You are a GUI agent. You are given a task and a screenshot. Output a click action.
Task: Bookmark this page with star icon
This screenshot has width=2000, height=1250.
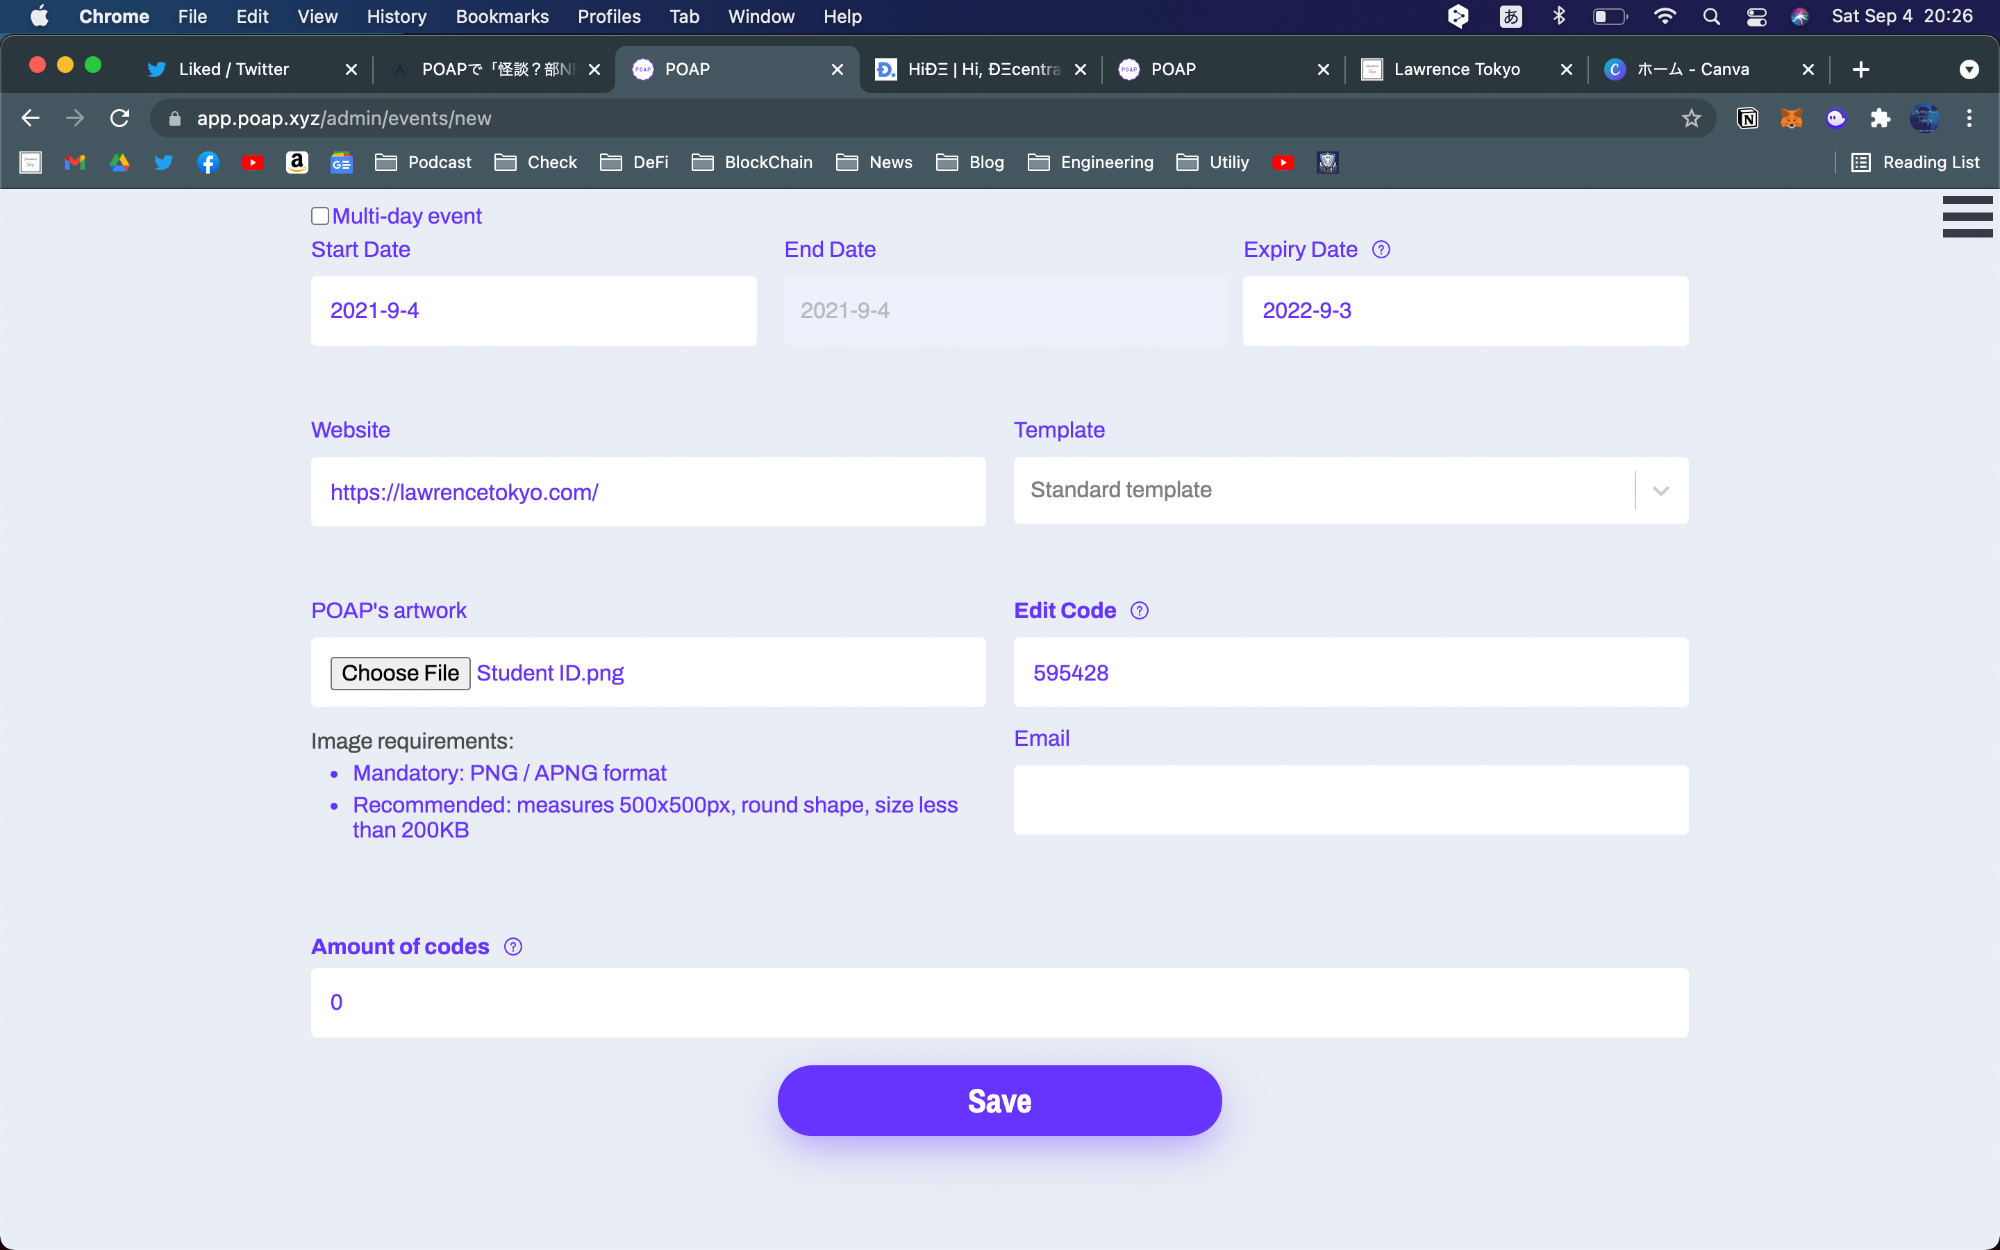[x=1691, y=118]
